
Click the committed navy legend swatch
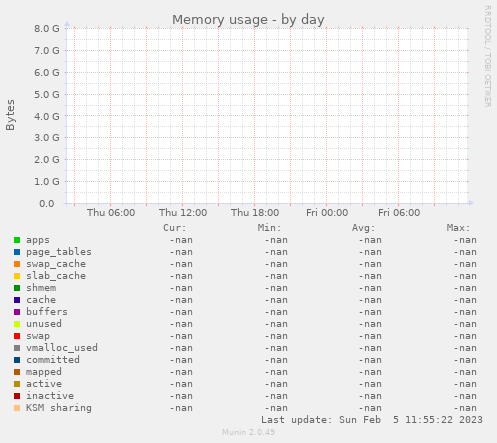[x=17, y=360]
